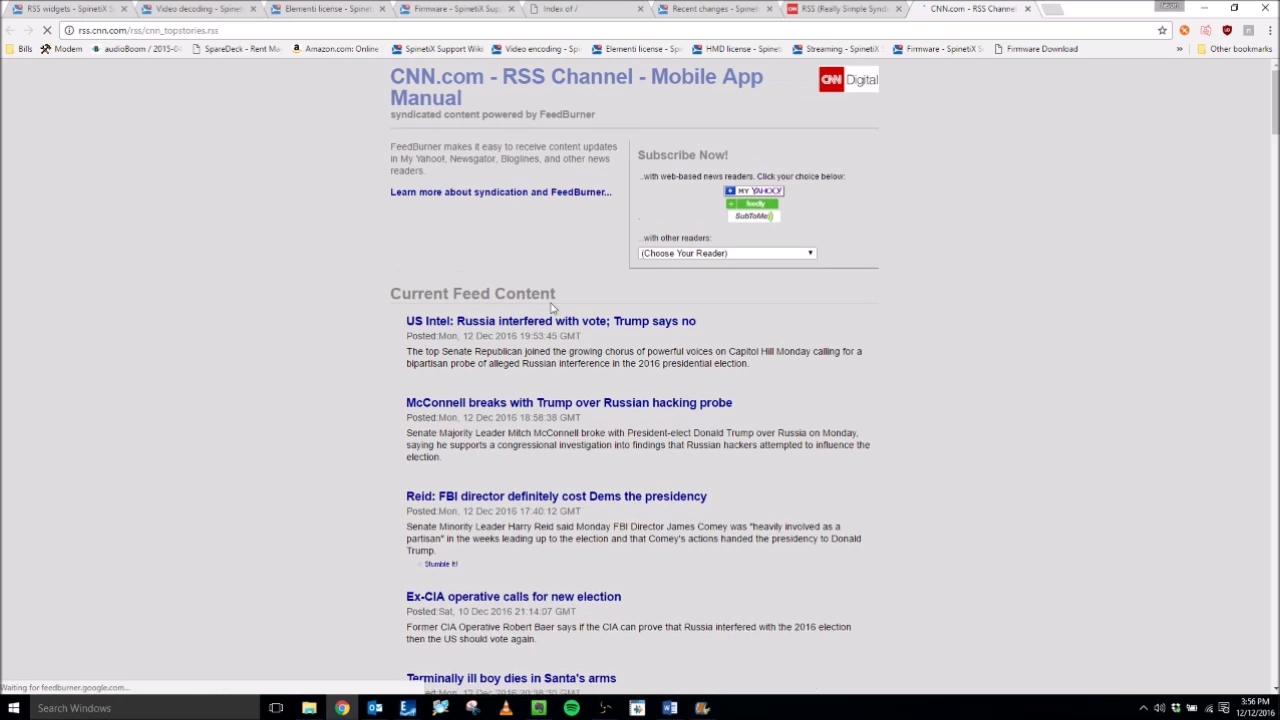This screenshot has height=720, width=1280.
Task: Show hidden system tray icons
Action: (1143, 708)
